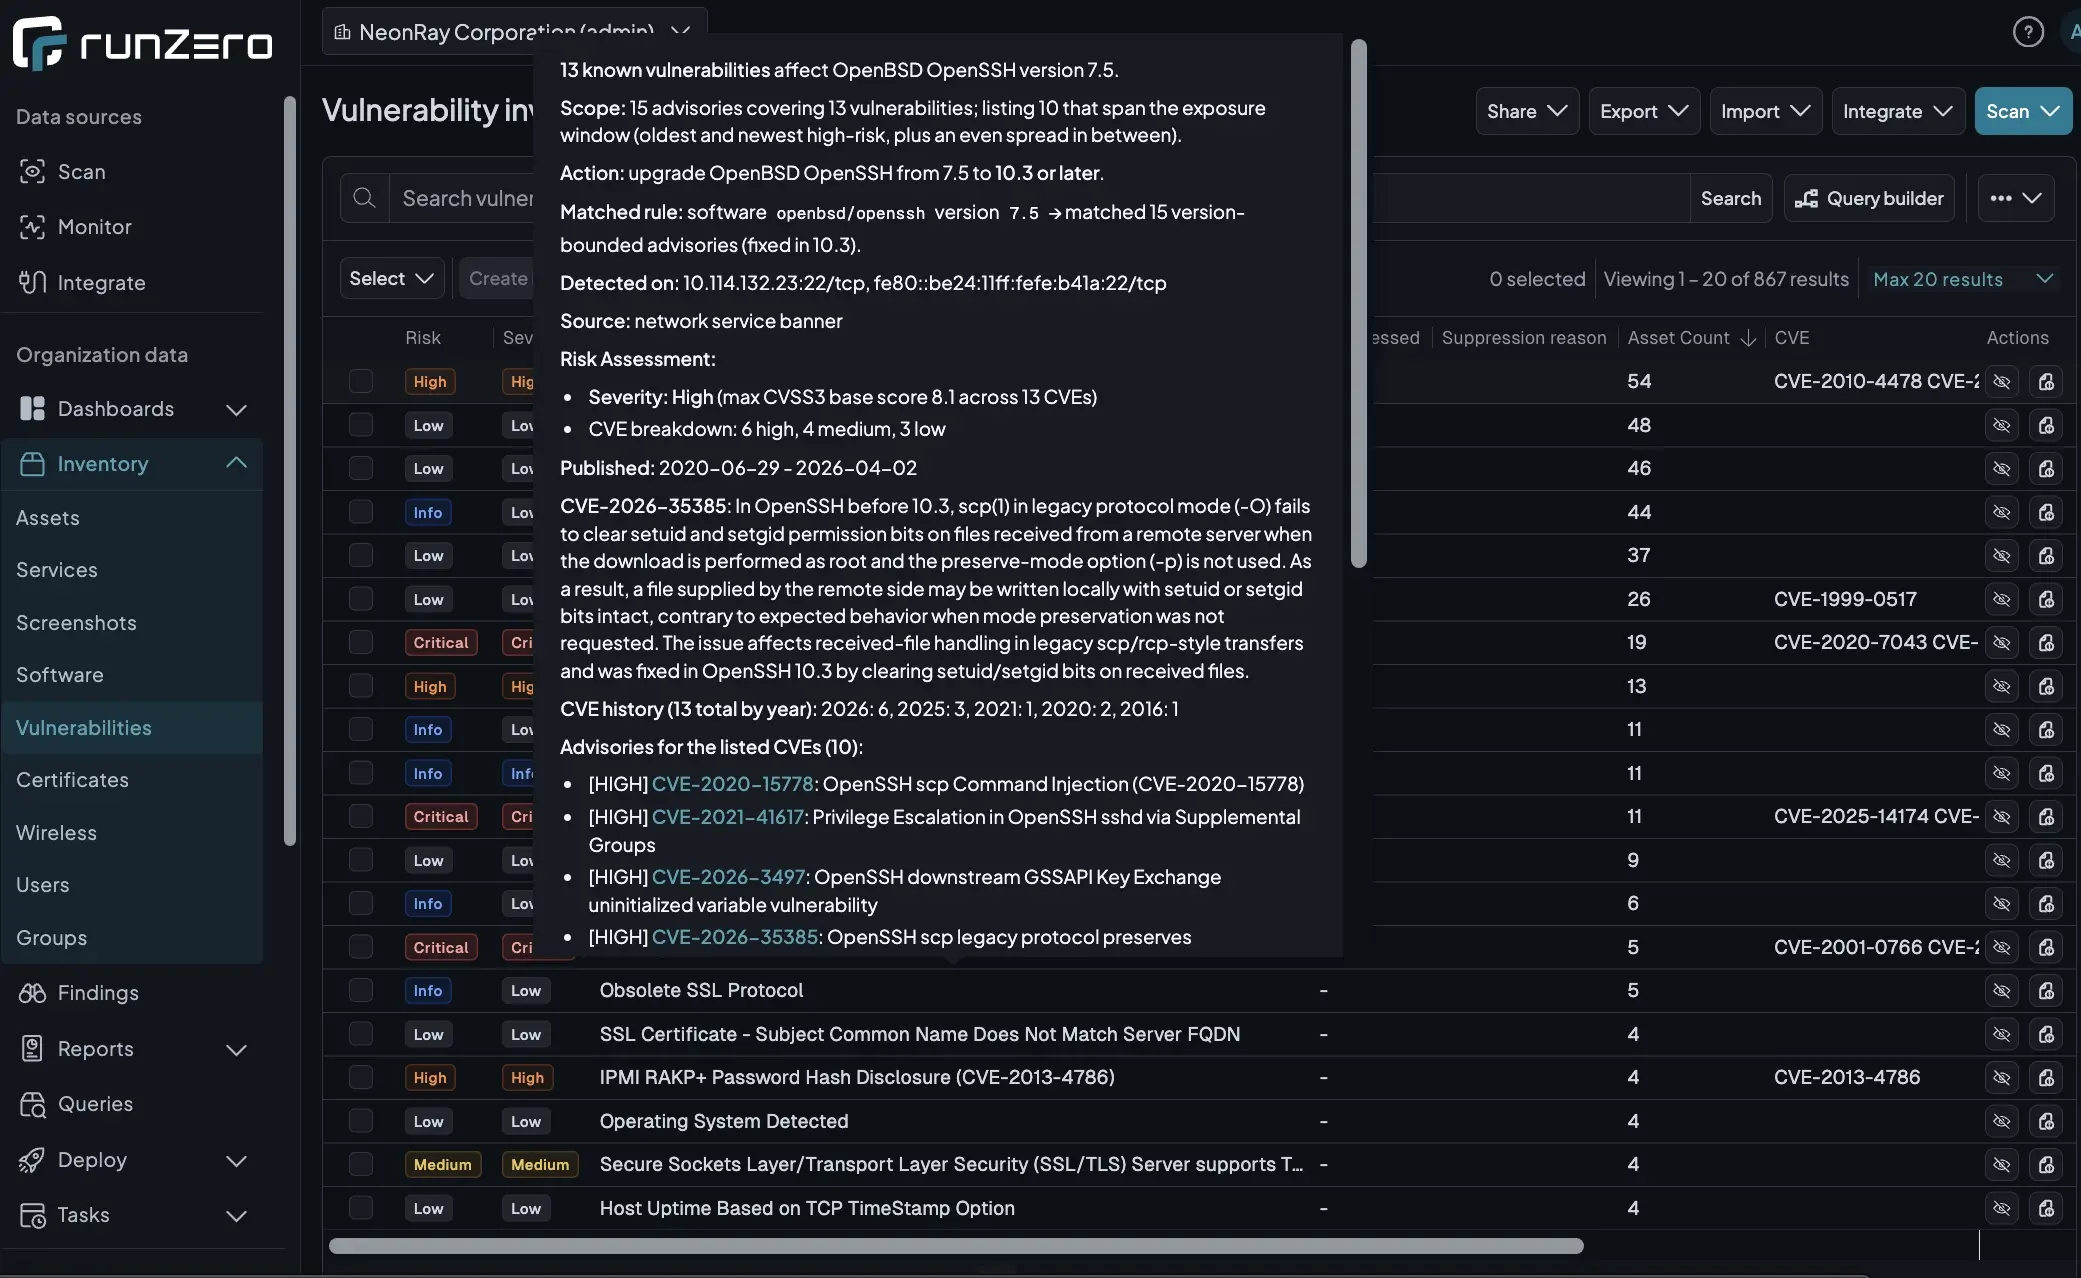Sort by Asset Count arrow icon
This screenshot has height=1278, width=2081.
(x=1748, y=338)
